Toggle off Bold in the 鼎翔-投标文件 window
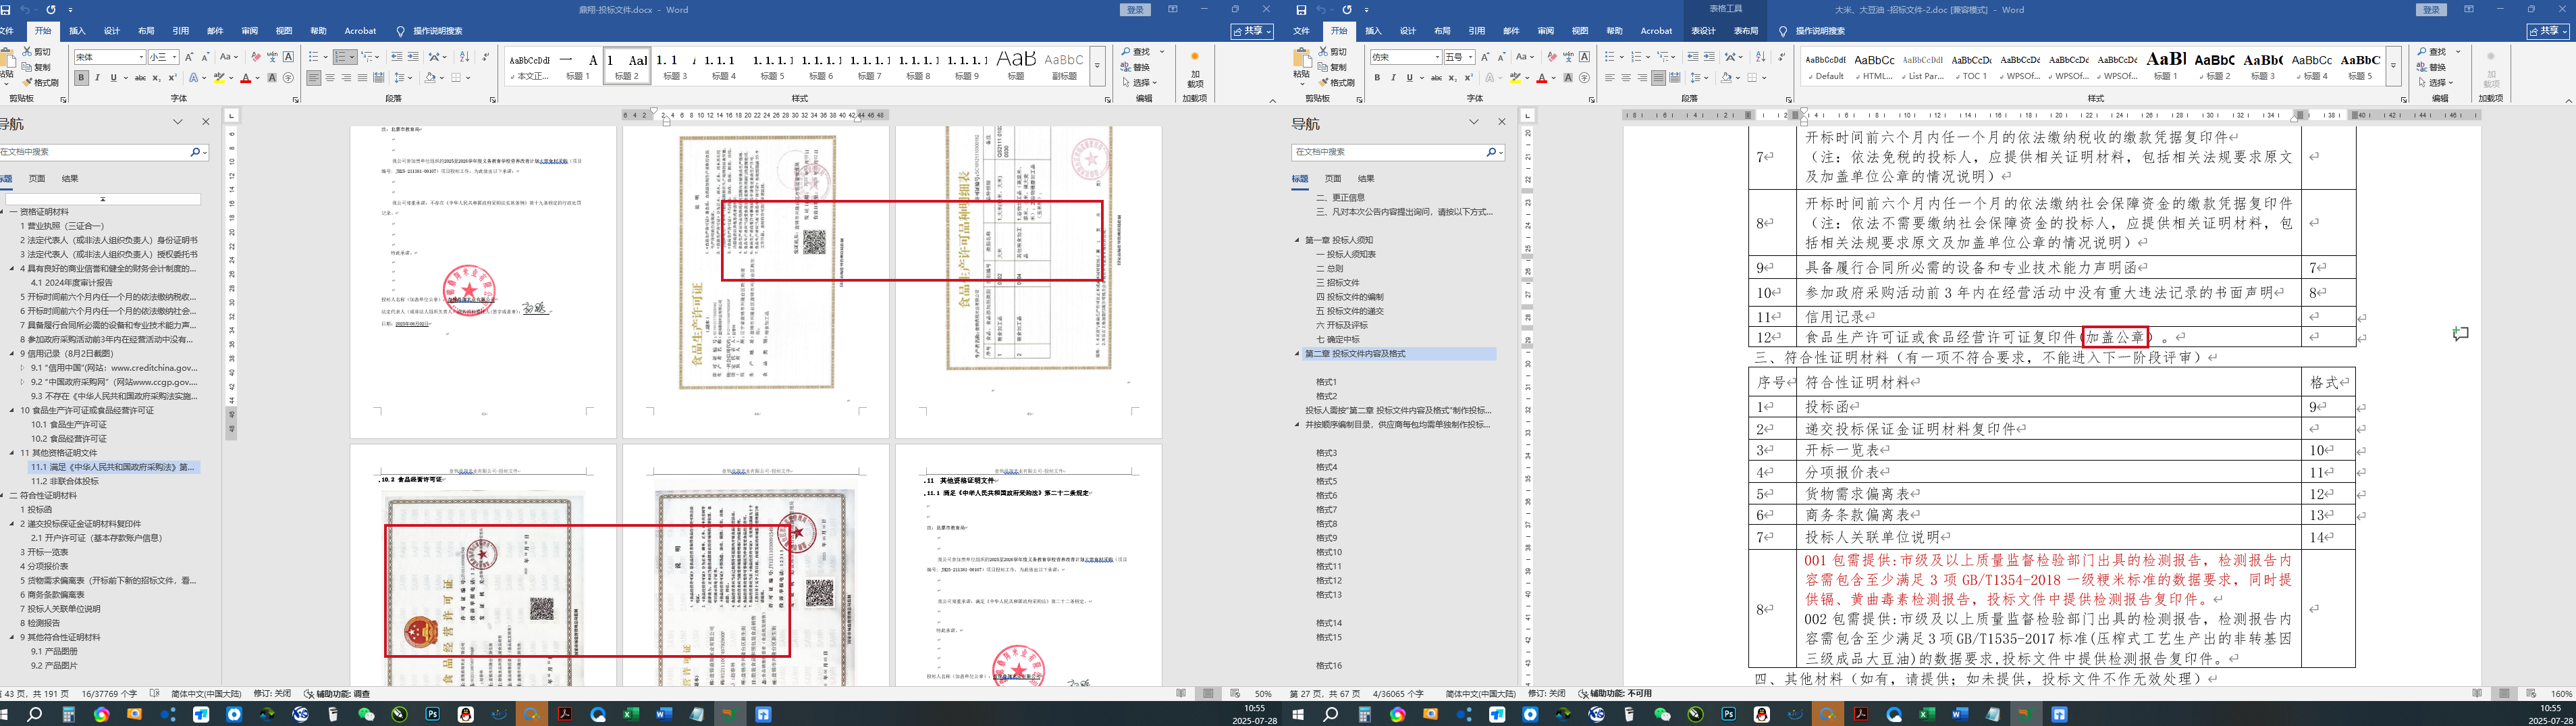The height and width of the screenshot is (726, 2576). 81,78
